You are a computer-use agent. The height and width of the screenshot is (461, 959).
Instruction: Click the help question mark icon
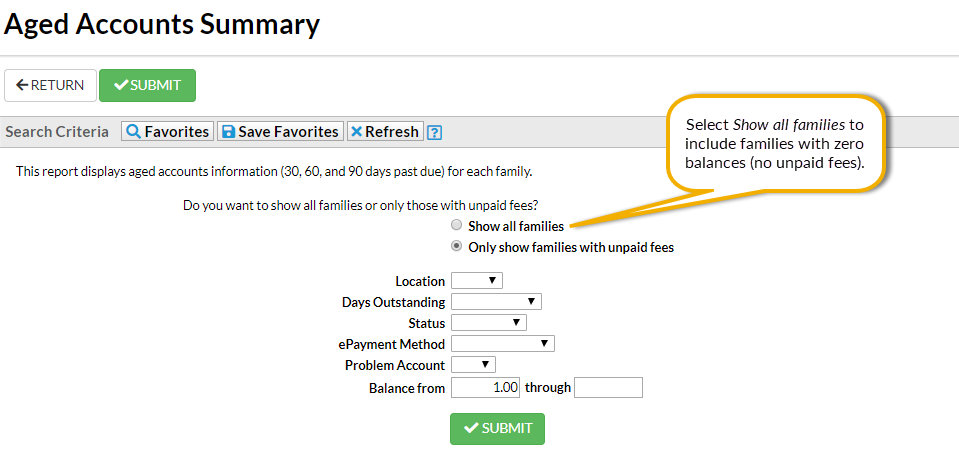435,132
